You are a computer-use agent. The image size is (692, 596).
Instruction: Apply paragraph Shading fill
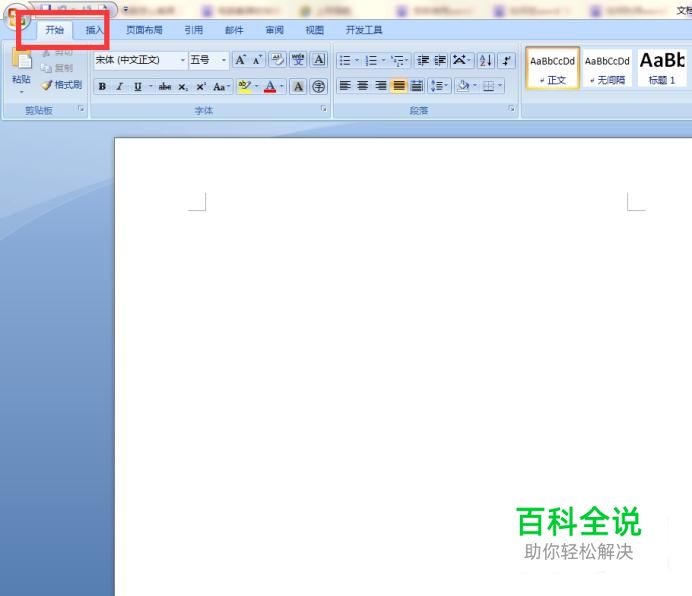463,85
